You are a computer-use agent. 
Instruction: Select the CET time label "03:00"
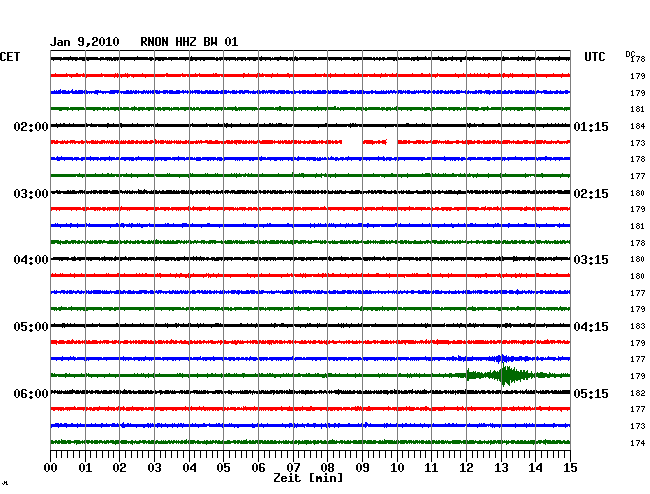(x=31, y=194)
